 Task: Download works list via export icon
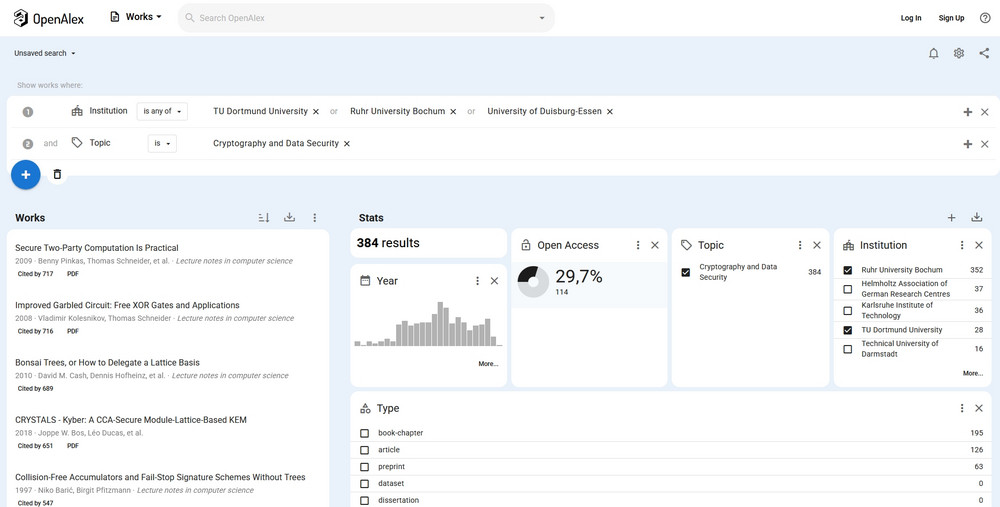click(x=290, y=217)
